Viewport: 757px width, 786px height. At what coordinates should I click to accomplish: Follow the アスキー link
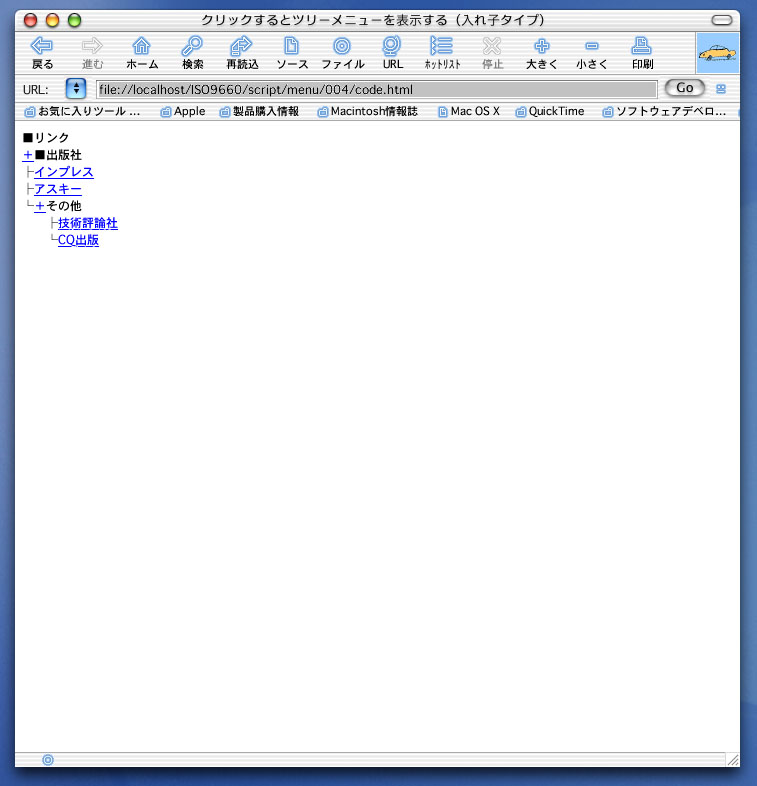point(58,189)
